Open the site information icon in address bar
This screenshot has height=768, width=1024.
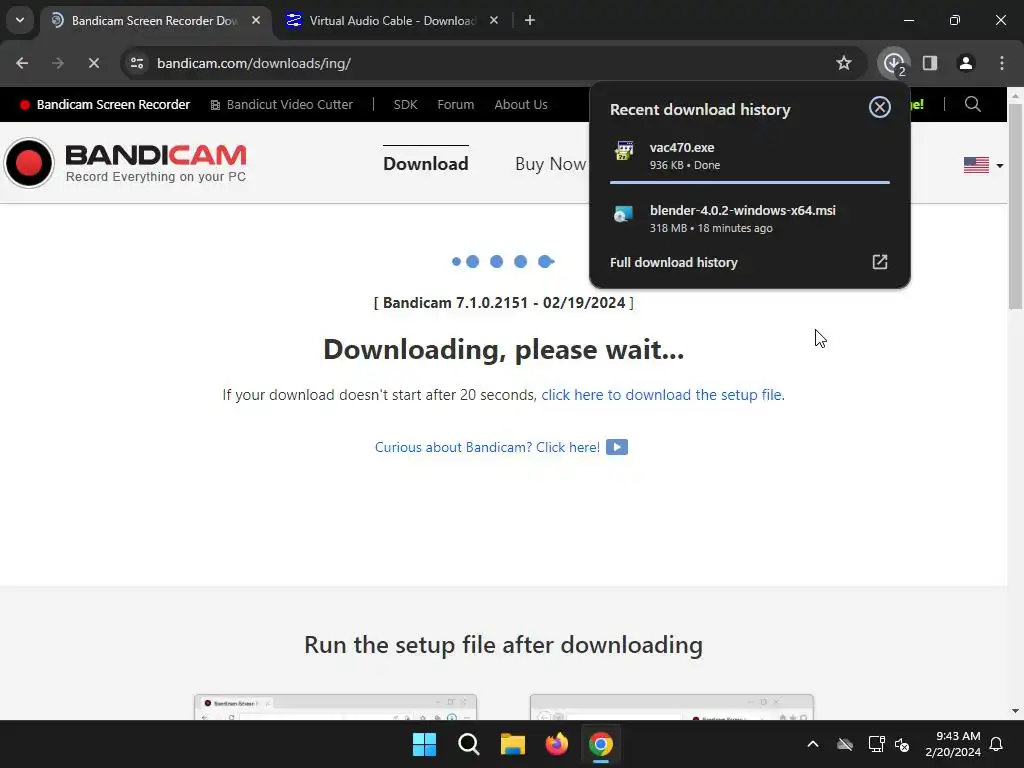pyautogui.click(x=137, y=63)
